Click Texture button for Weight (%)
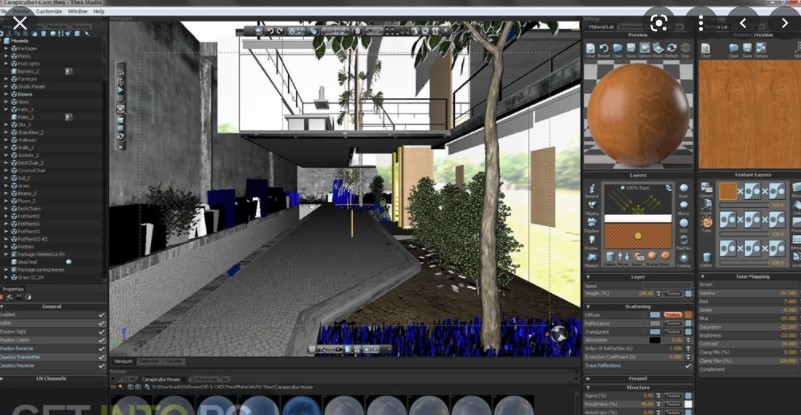The height and width of the screenshot is (415, 801). click(x=673, y=294)
